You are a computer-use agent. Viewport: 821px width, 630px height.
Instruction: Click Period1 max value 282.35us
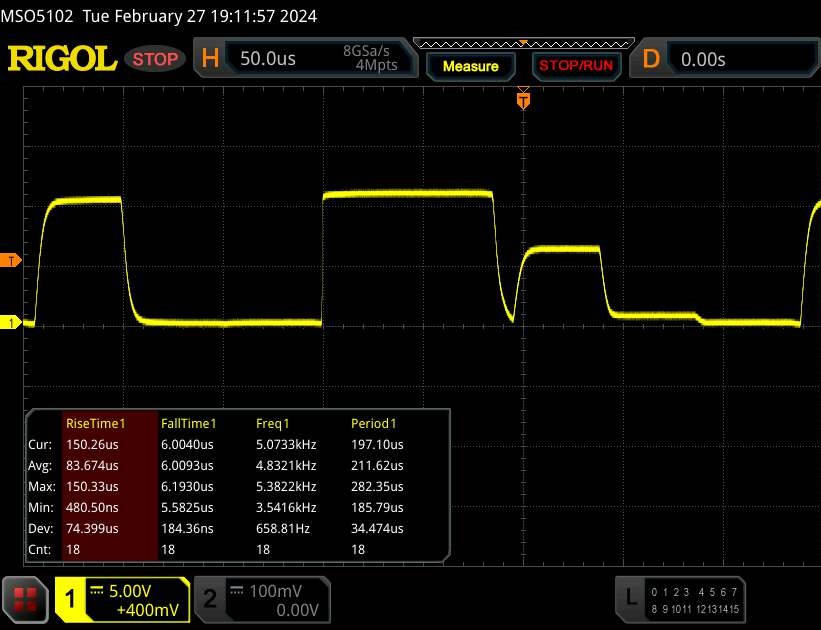click(x=377, y=486)
